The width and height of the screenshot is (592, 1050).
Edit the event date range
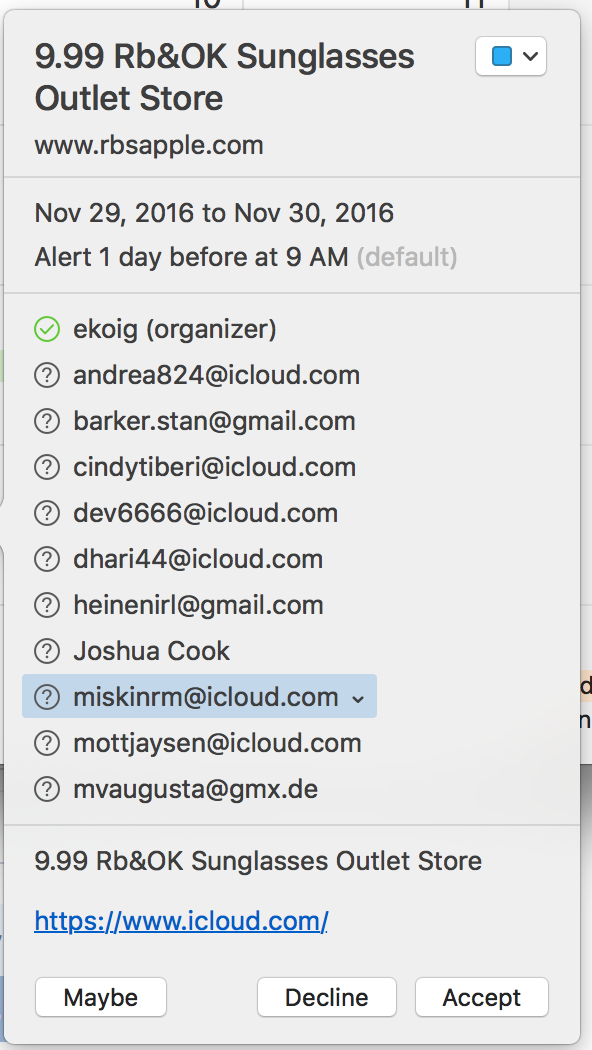214,214
